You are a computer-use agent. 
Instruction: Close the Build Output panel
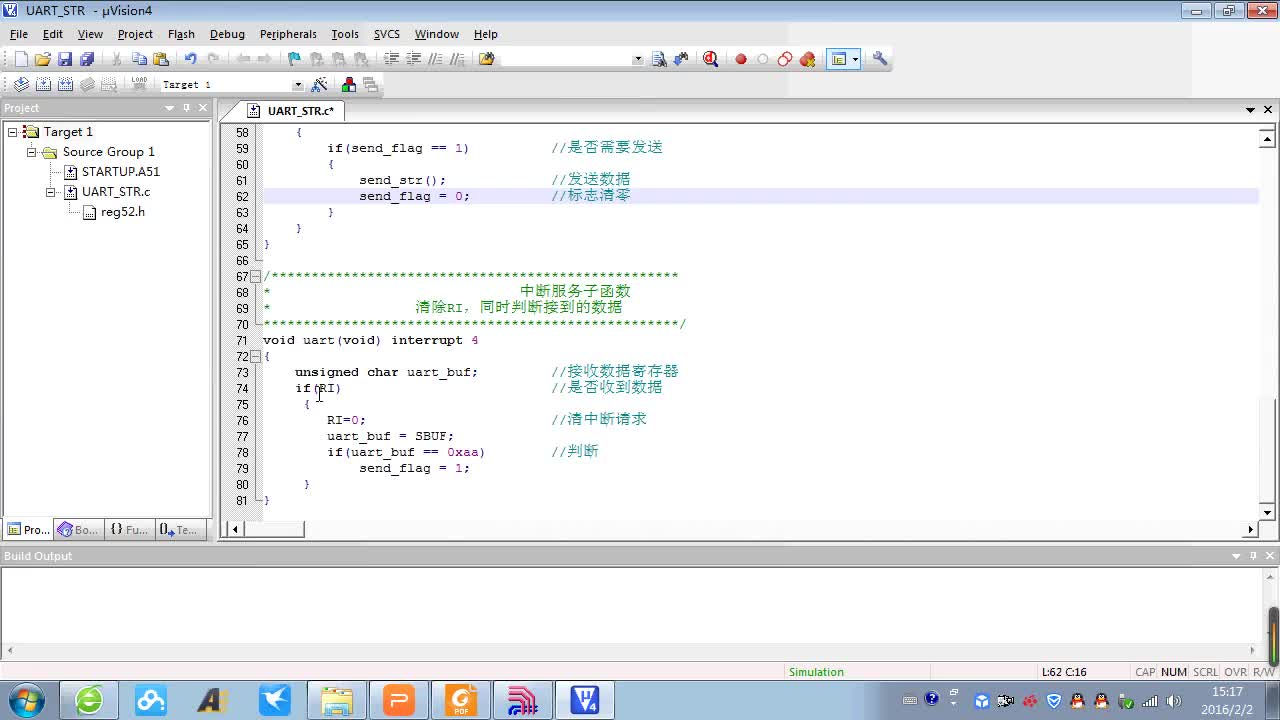click(1270, 556)
